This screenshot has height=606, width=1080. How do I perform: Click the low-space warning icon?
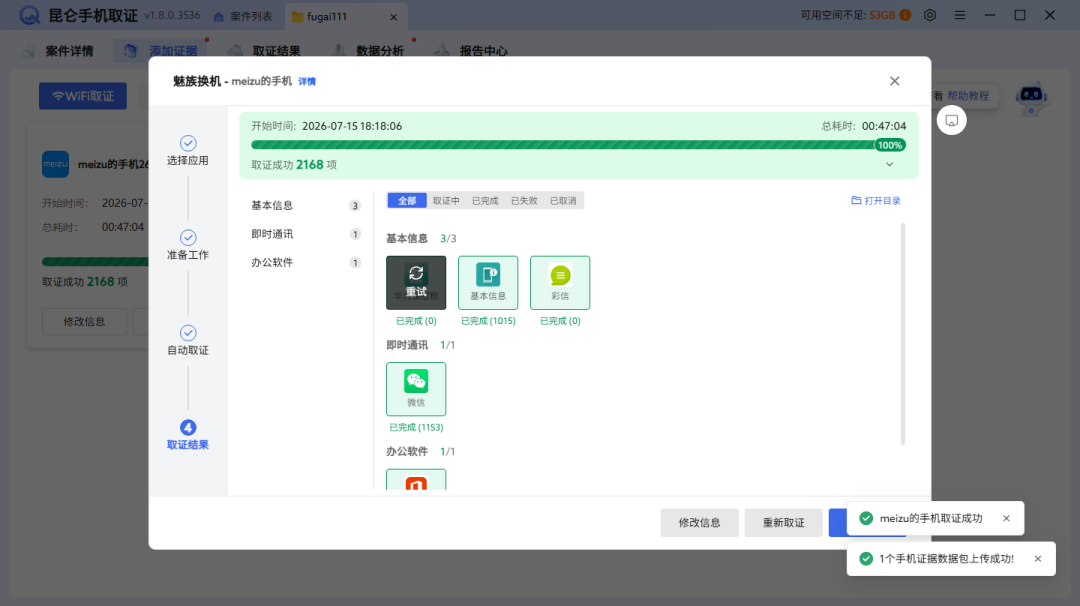(x=905, y=15)
